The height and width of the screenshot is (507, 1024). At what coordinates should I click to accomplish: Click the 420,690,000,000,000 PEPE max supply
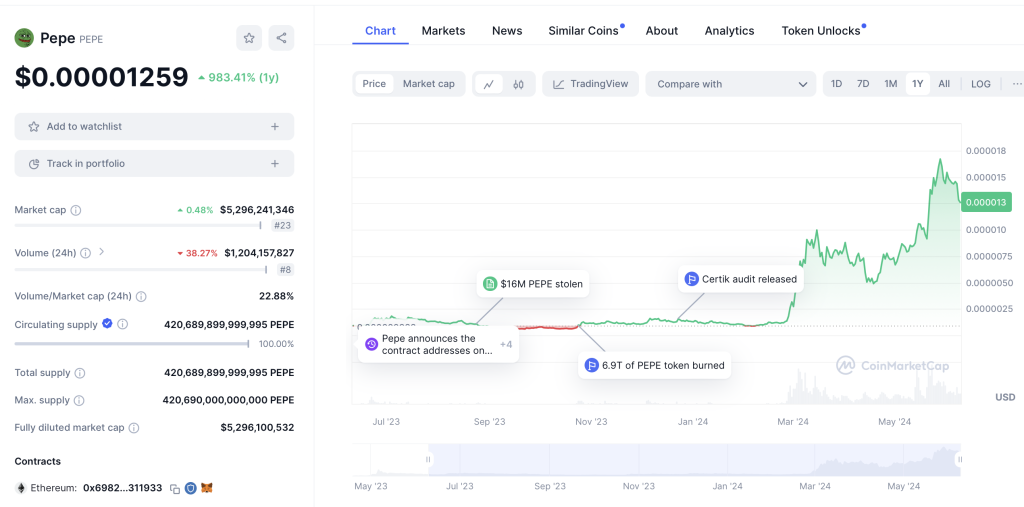pyautogui.click(x=229, y=400)
